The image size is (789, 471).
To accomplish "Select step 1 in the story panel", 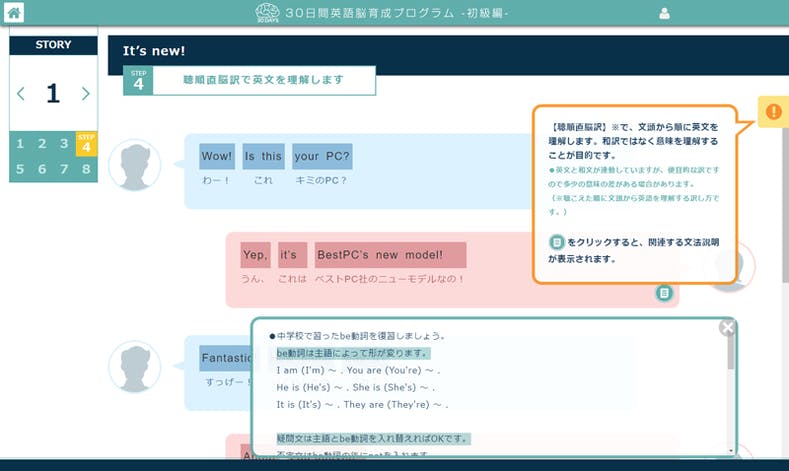I will [x=20, y=144].
